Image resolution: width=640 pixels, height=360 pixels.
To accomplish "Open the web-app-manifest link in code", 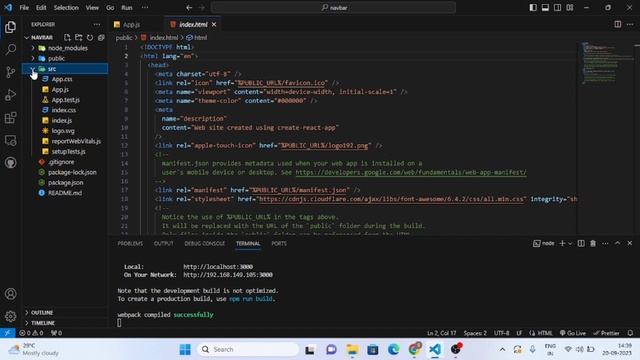I will click(411, 172).
